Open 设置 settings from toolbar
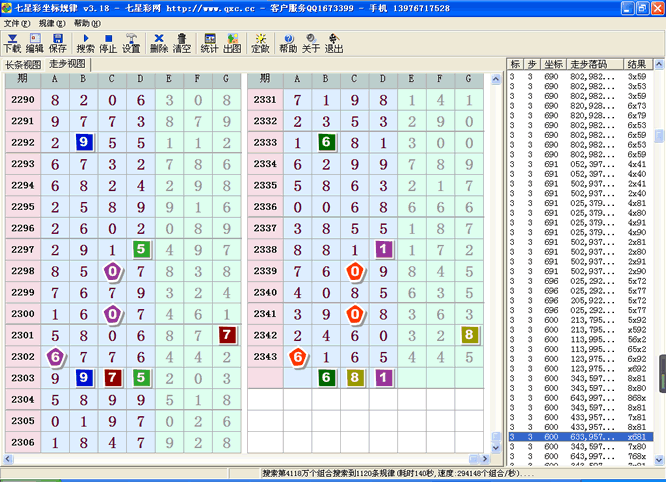The width and height of the screenshot is (666, 482). point(131,44)
